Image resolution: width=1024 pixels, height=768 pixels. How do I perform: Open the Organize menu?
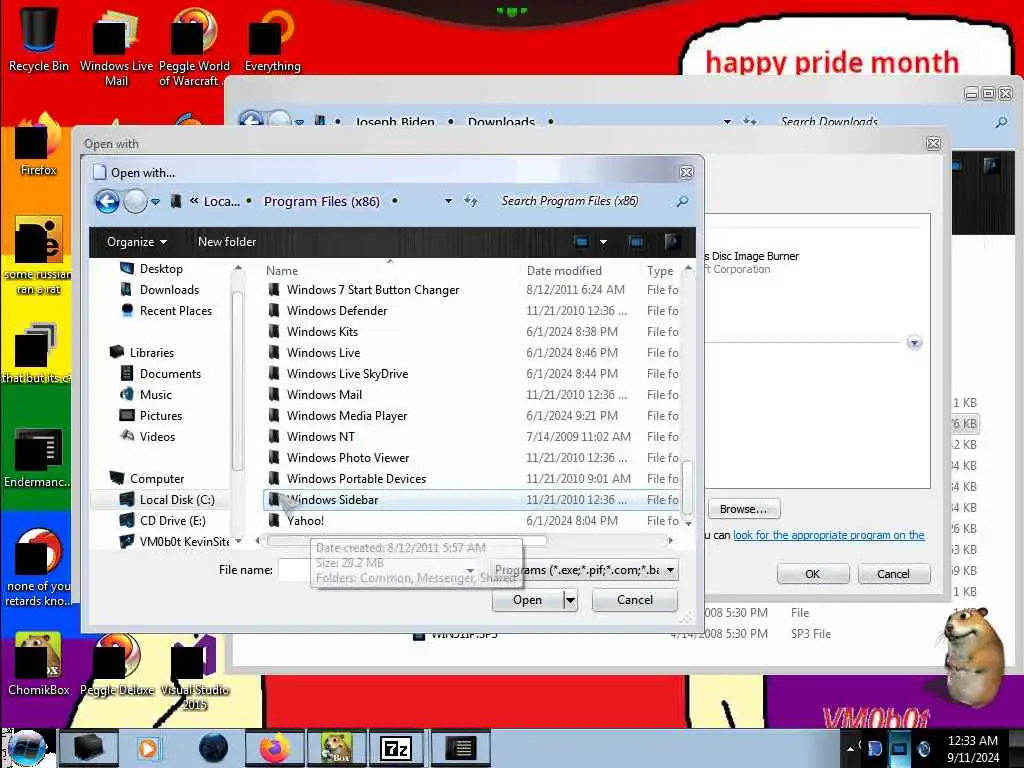[x=136, y=242]
